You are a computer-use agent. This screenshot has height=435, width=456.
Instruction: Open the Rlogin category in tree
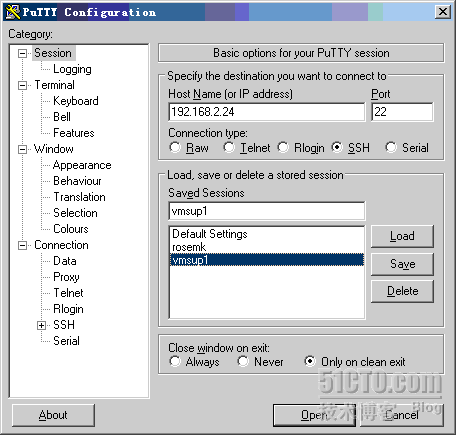68,309
